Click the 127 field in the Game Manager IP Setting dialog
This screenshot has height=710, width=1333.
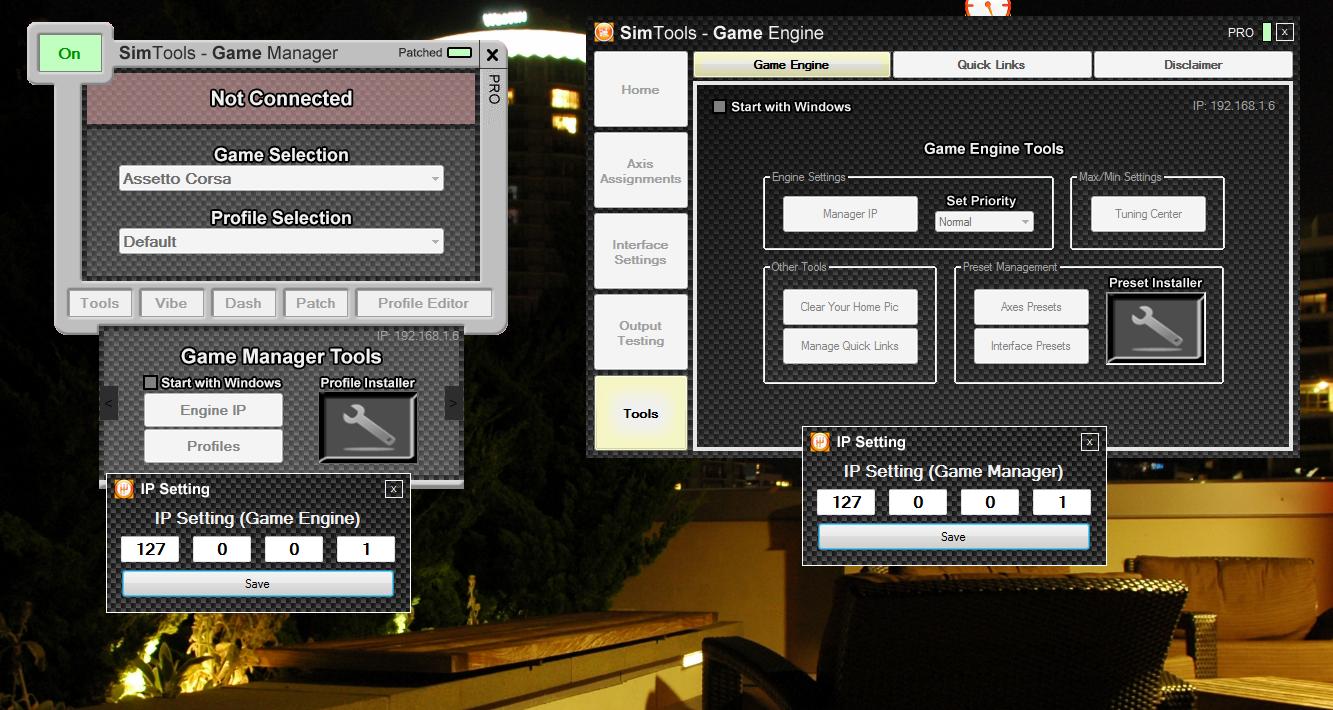[846, 502]
